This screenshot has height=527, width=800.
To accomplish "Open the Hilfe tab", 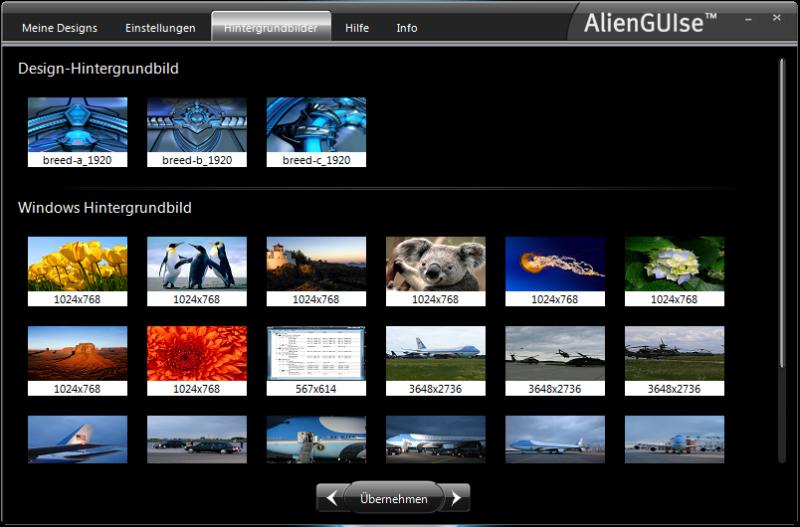I will tap(357, 28).
